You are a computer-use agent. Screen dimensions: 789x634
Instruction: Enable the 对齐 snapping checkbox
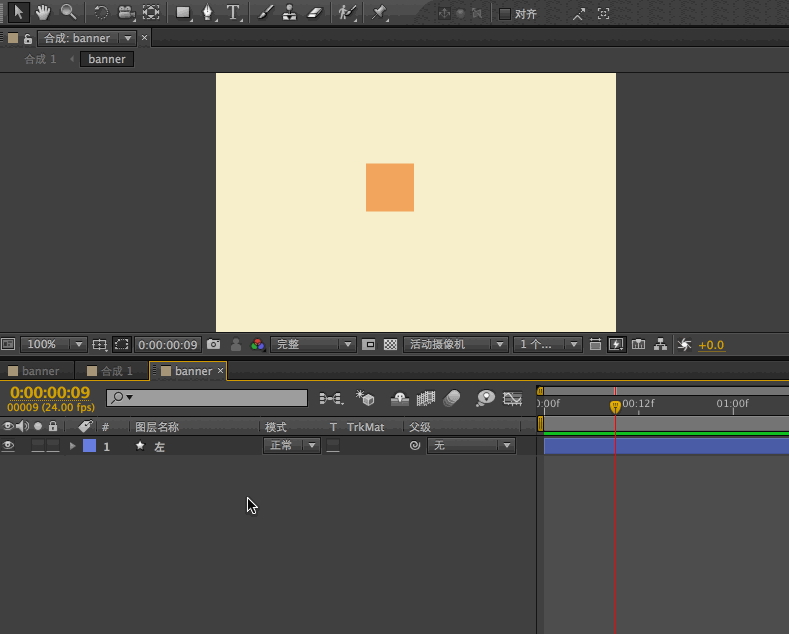tap(505, 14)
